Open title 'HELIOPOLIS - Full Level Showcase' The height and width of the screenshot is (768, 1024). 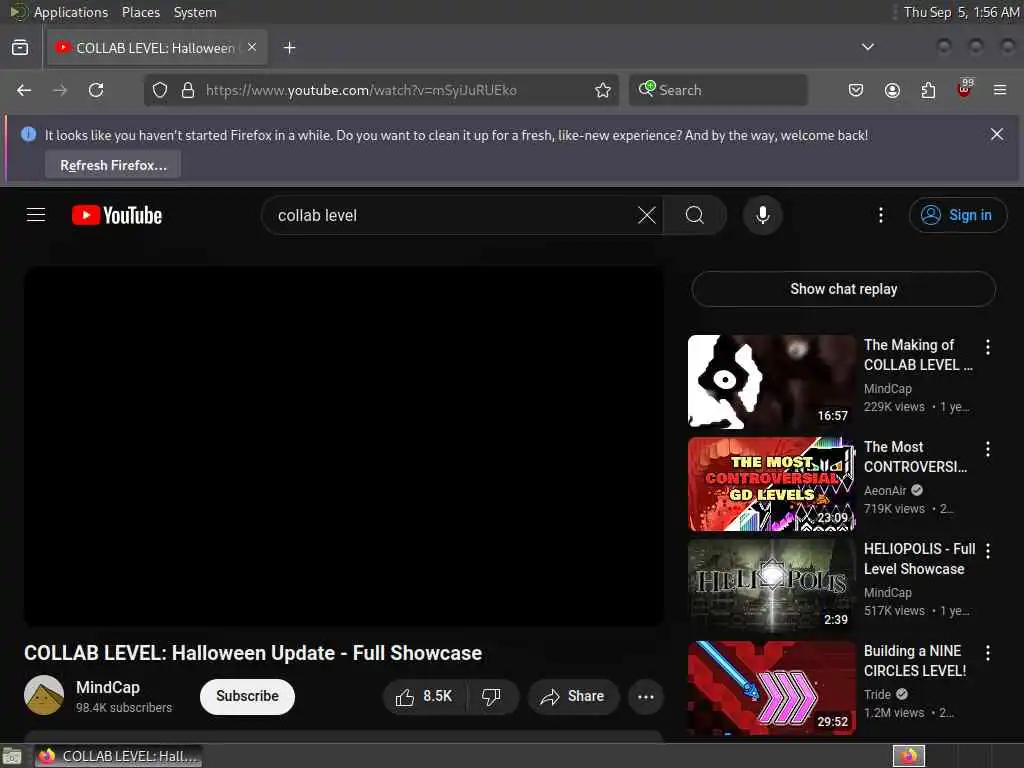pyautogui.click(x=920, y=558)
